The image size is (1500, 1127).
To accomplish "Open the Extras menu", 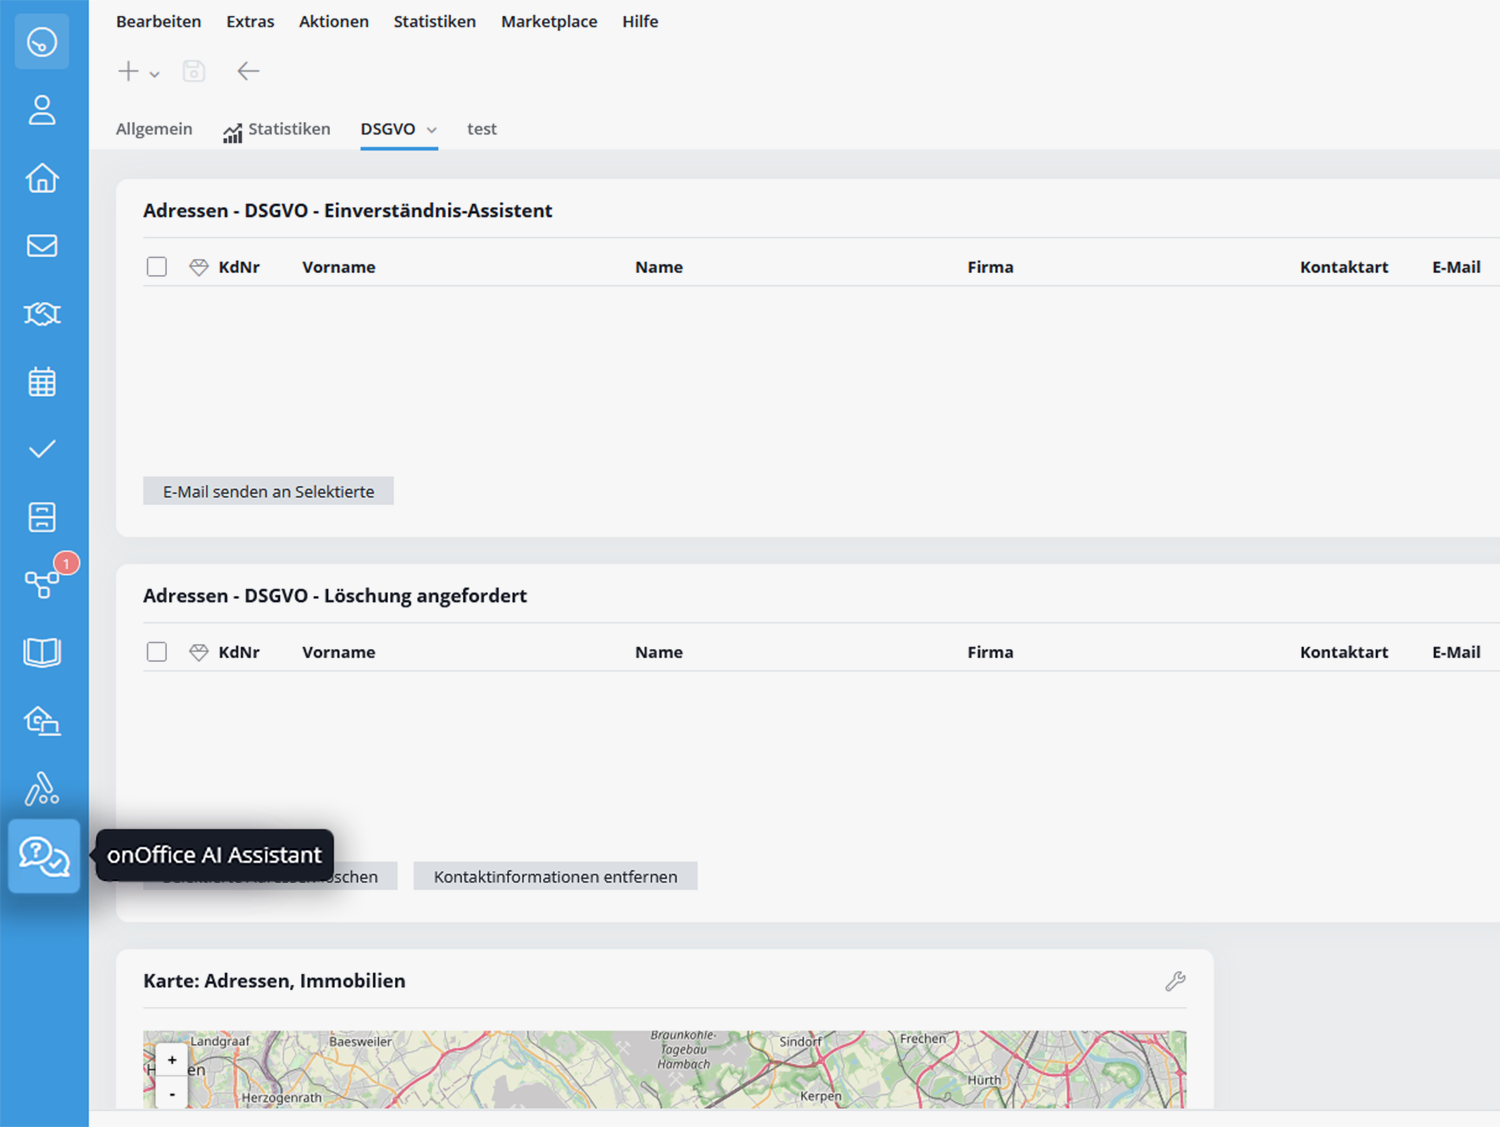I will pos(250,21).
